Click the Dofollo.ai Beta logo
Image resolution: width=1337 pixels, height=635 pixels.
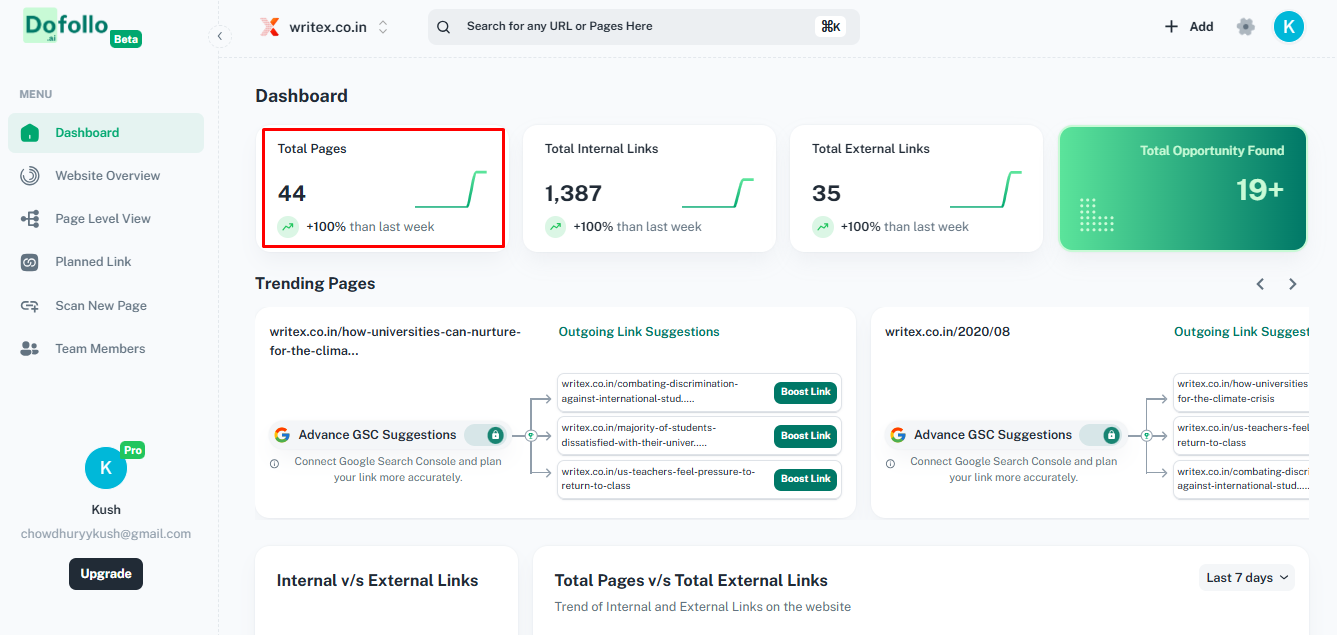82,29
